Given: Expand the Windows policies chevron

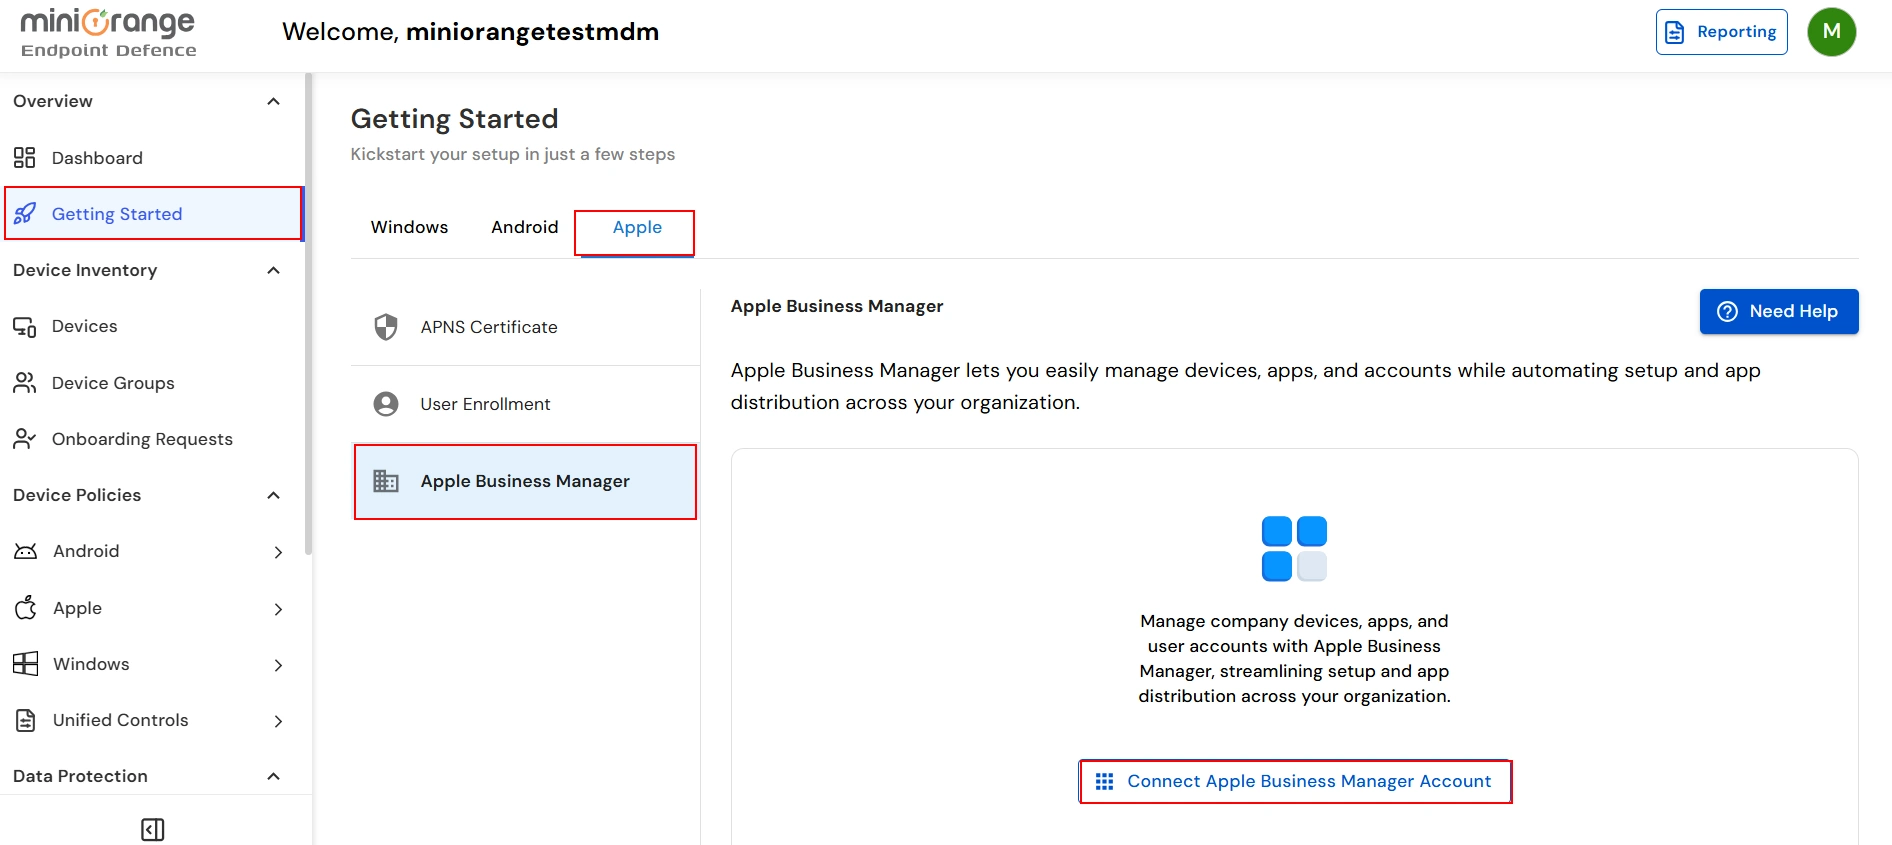Looking at the screenshot, I should click(278, 665).
